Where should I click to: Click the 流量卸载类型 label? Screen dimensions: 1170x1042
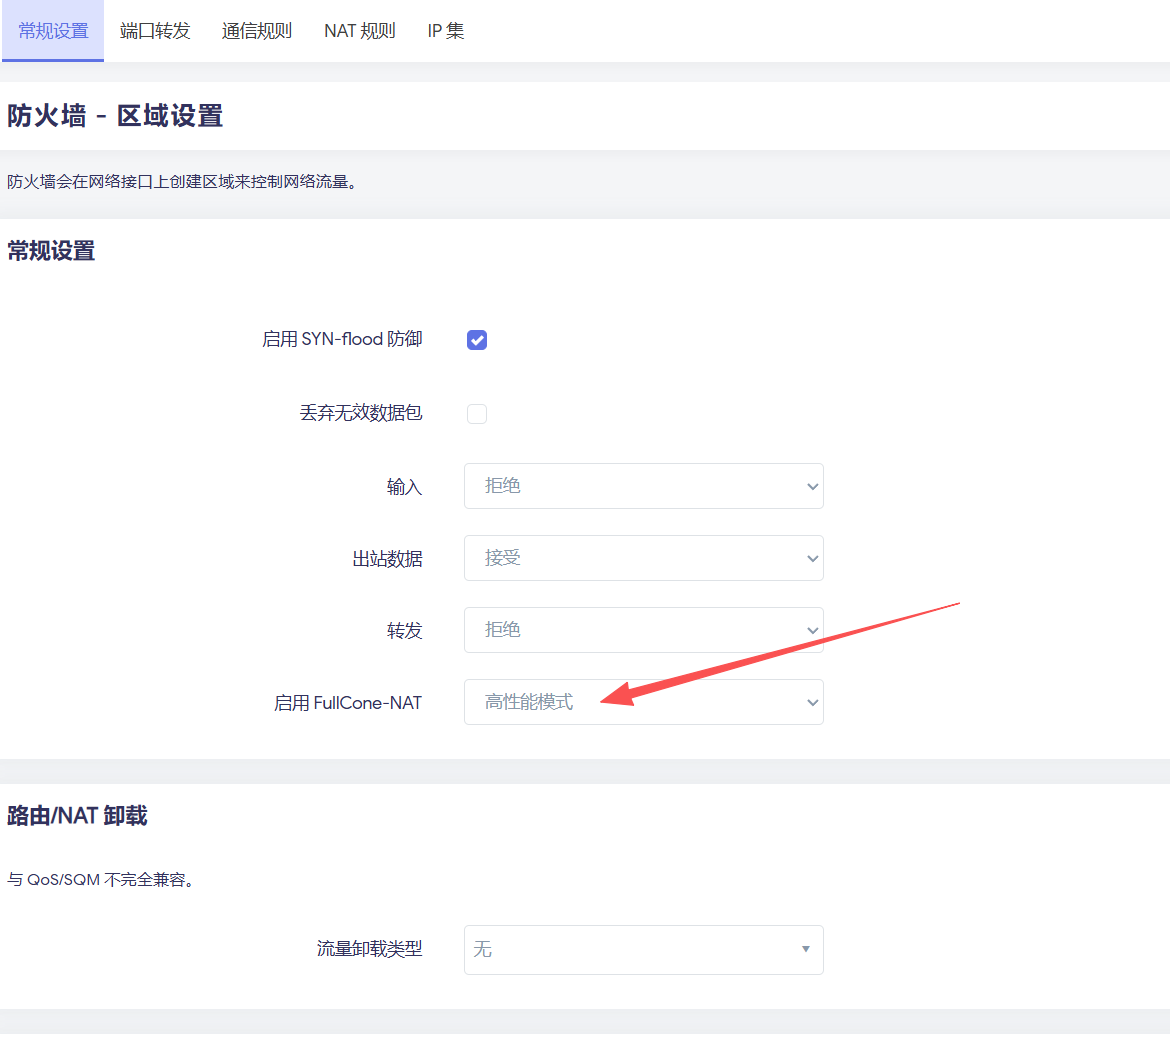click(x=369, y=949)
